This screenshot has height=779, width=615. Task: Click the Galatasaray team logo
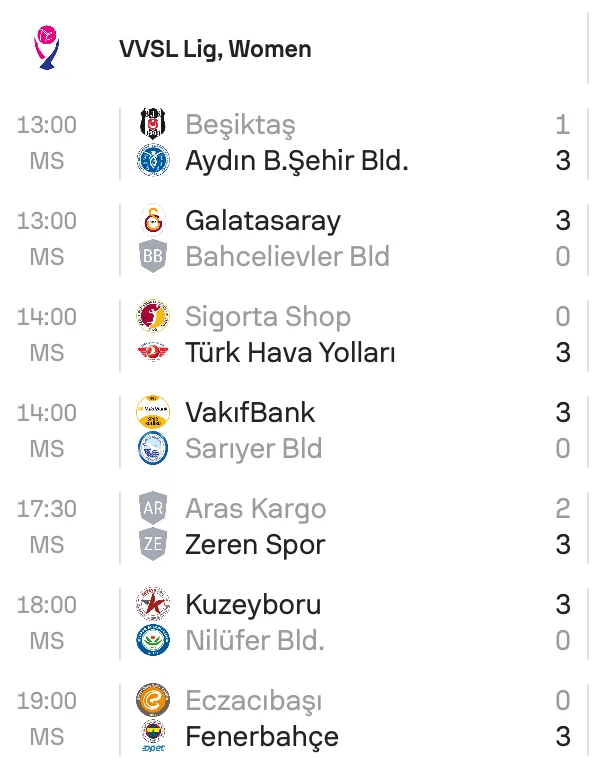tap(153, 221)
